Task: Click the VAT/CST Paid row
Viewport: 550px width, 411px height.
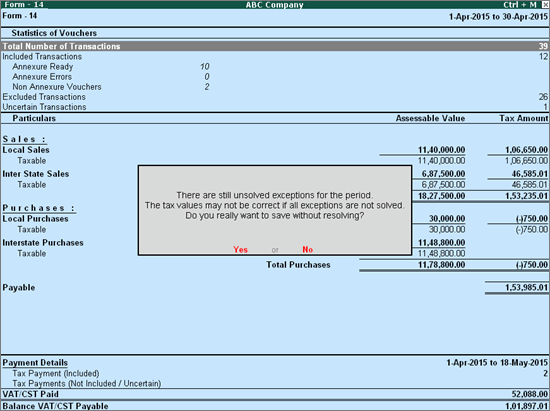Action: [x=275, y=394]
